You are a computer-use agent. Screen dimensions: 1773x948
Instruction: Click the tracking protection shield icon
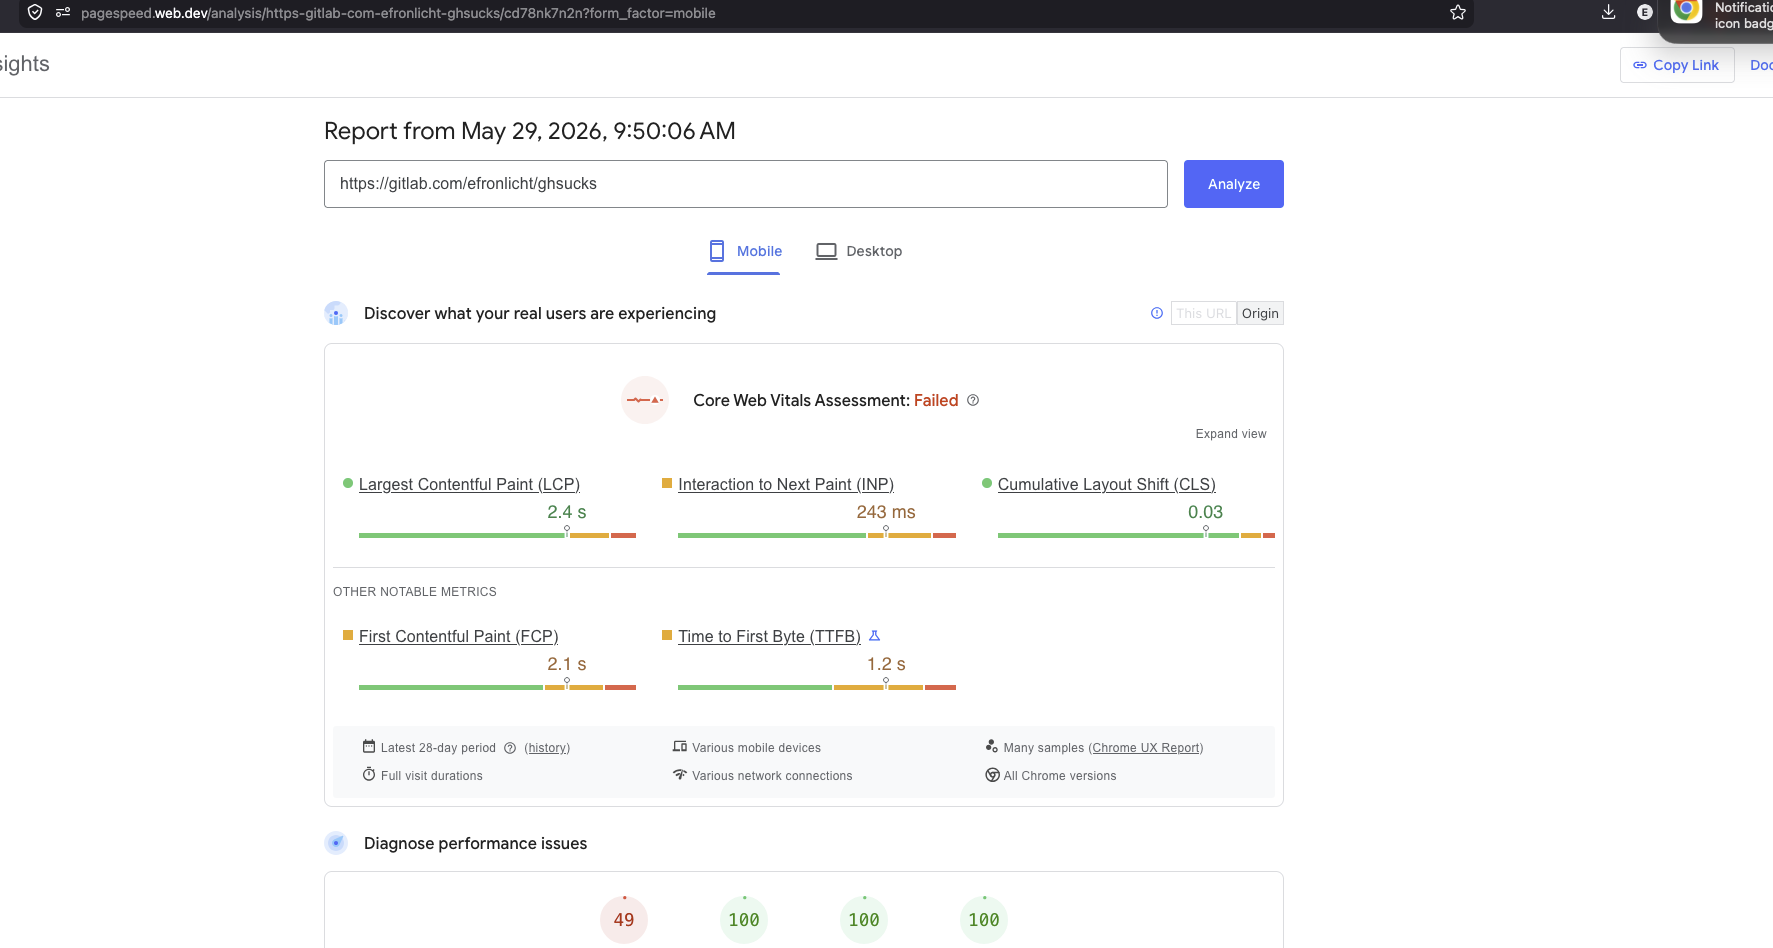pos(35,13)
